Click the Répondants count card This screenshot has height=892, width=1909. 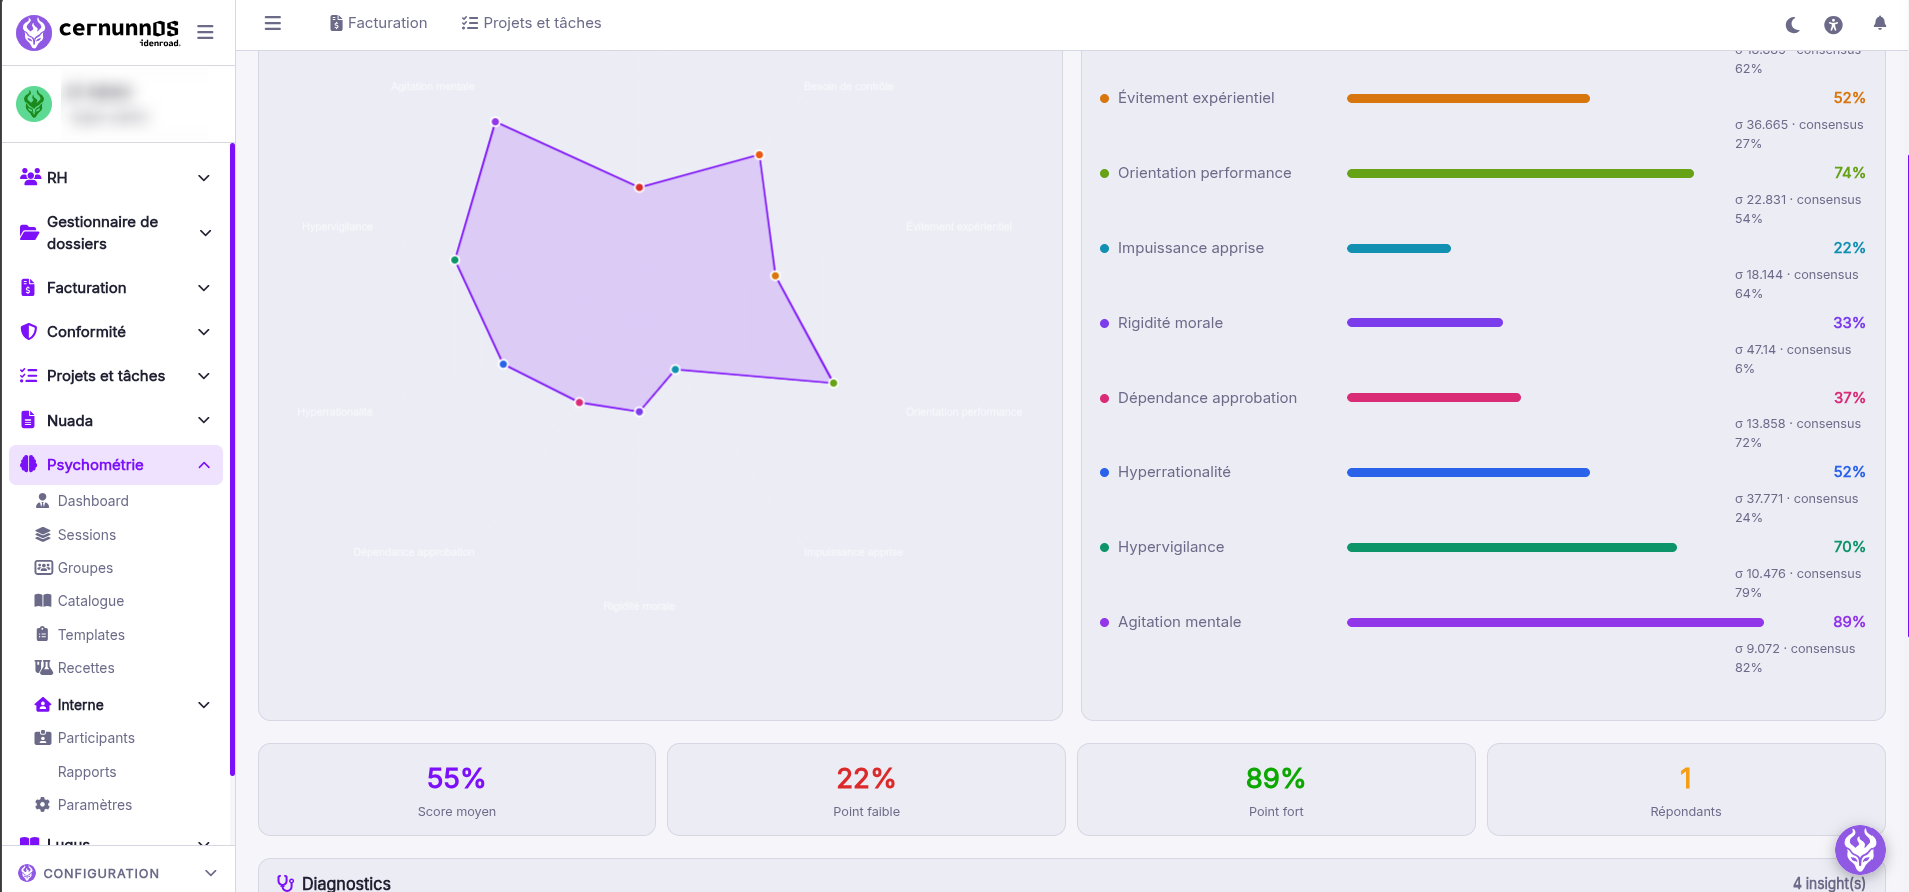click(1686, 789)
